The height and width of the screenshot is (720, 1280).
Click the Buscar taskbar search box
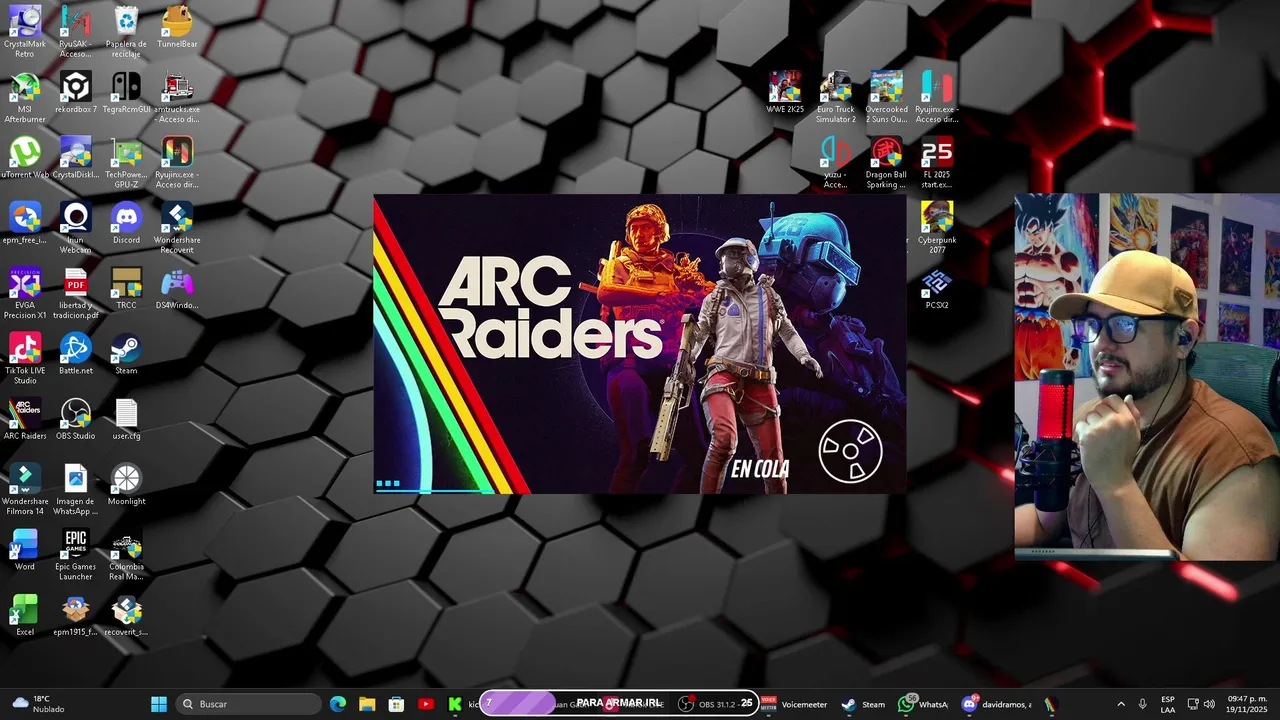pyautogui.click(x=249, y=704)
